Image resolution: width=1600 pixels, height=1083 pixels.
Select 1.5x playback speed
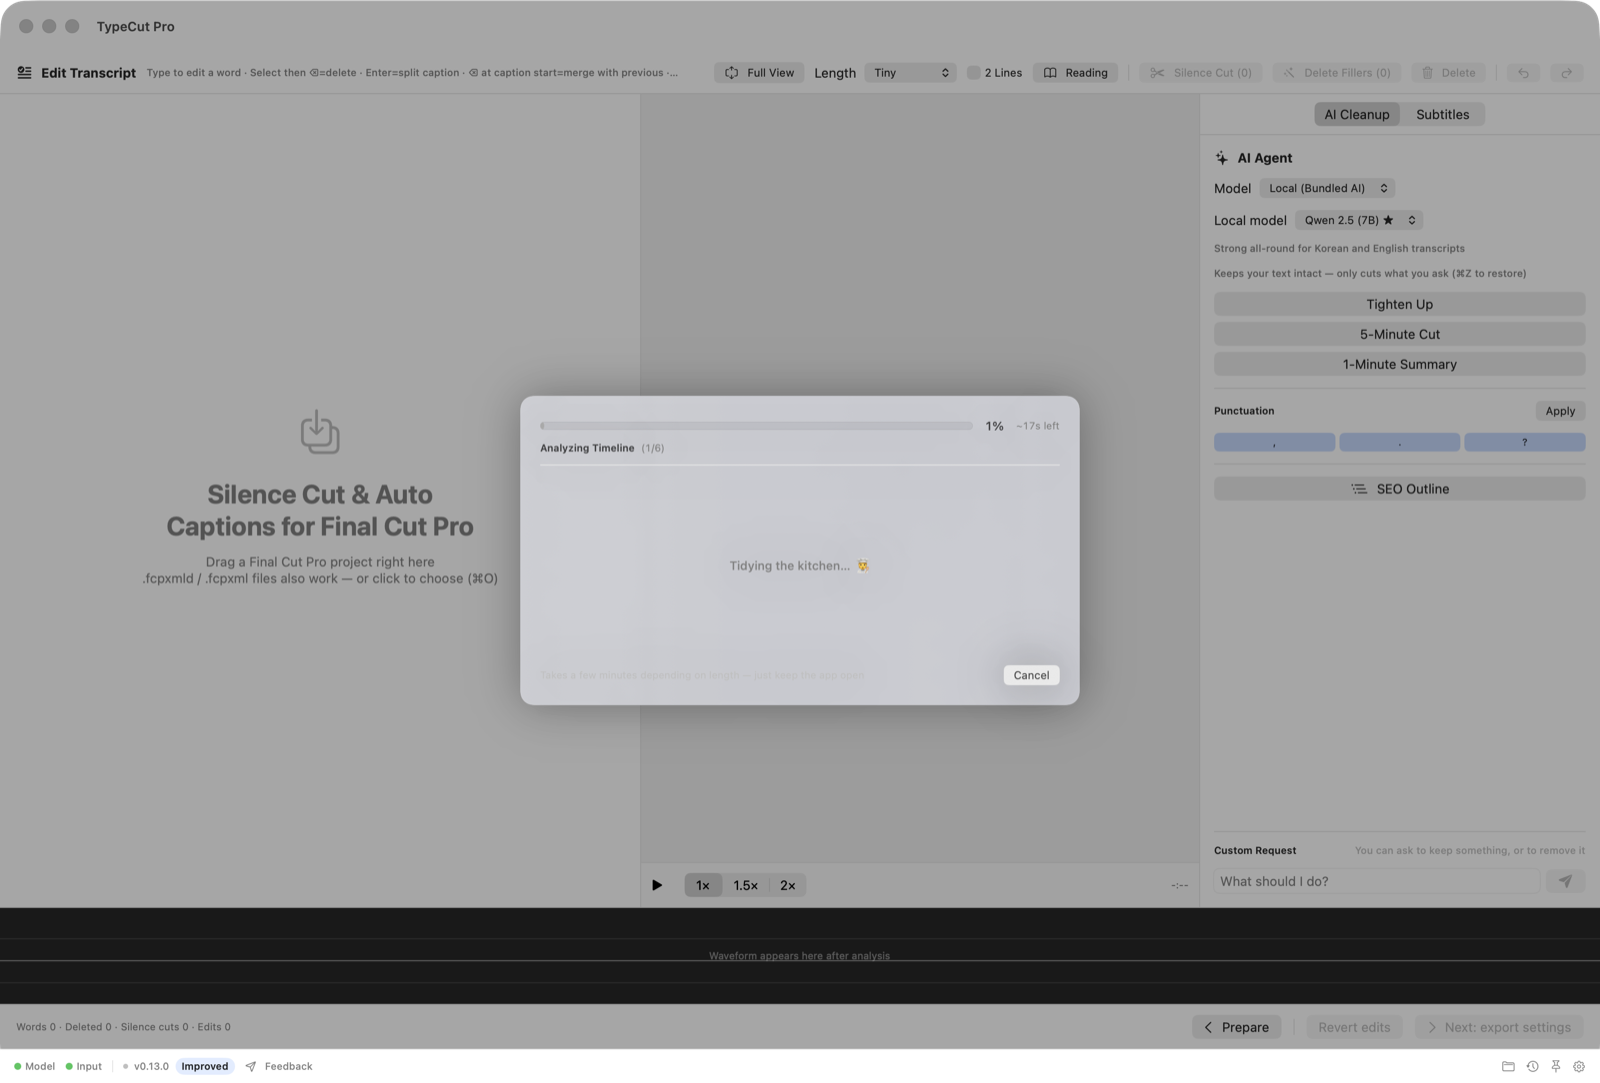pos(745,885)
